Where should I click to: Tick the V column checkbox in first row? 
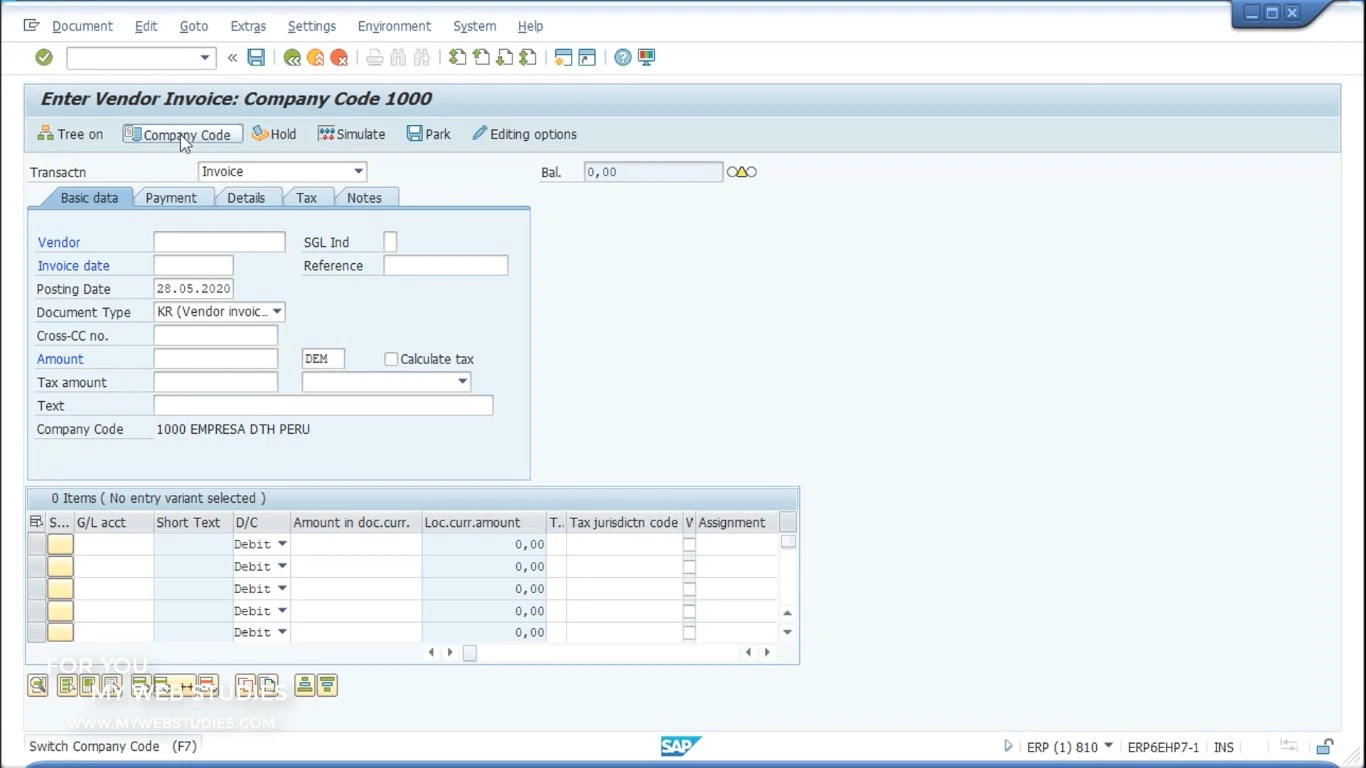[x=689, y=544]
